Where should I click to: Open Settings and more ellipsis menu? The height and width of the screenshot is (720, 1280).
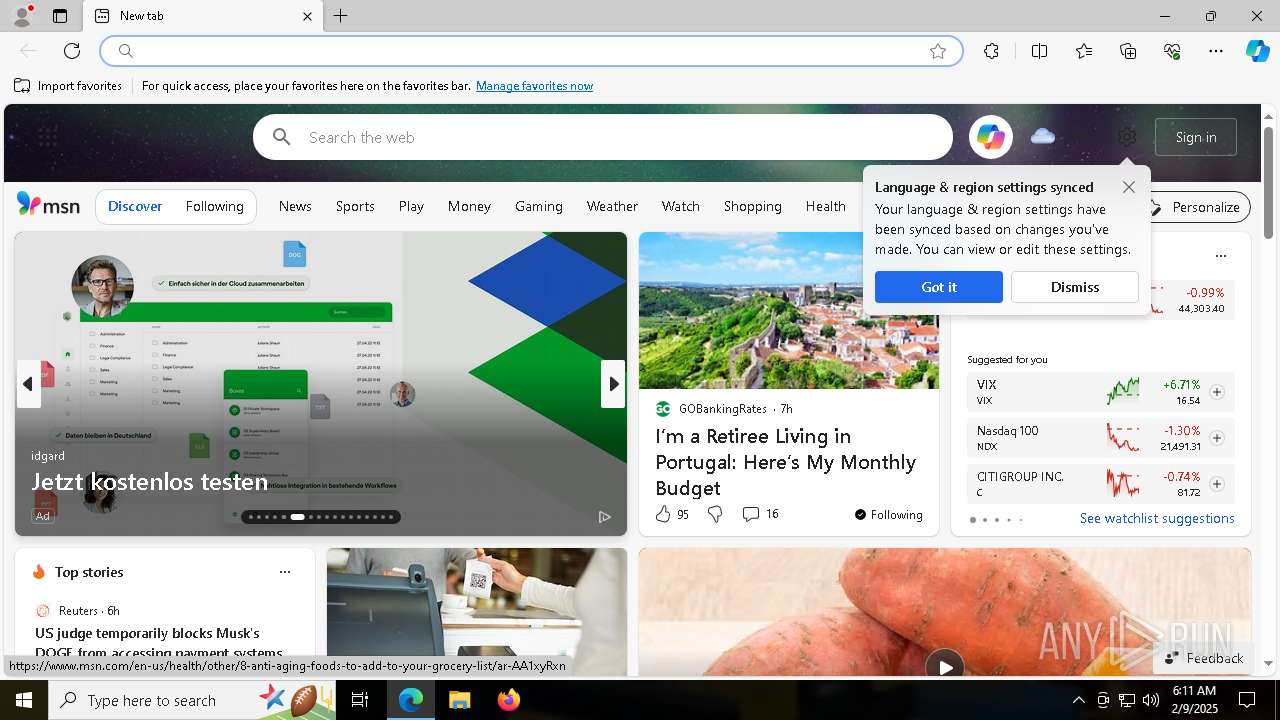1216,51
